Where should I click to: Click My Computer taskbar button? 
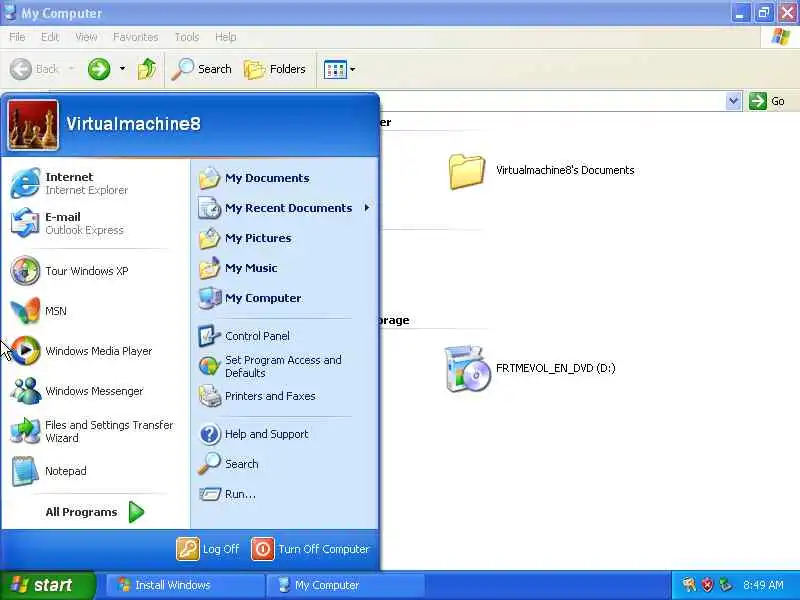(346, 585)
